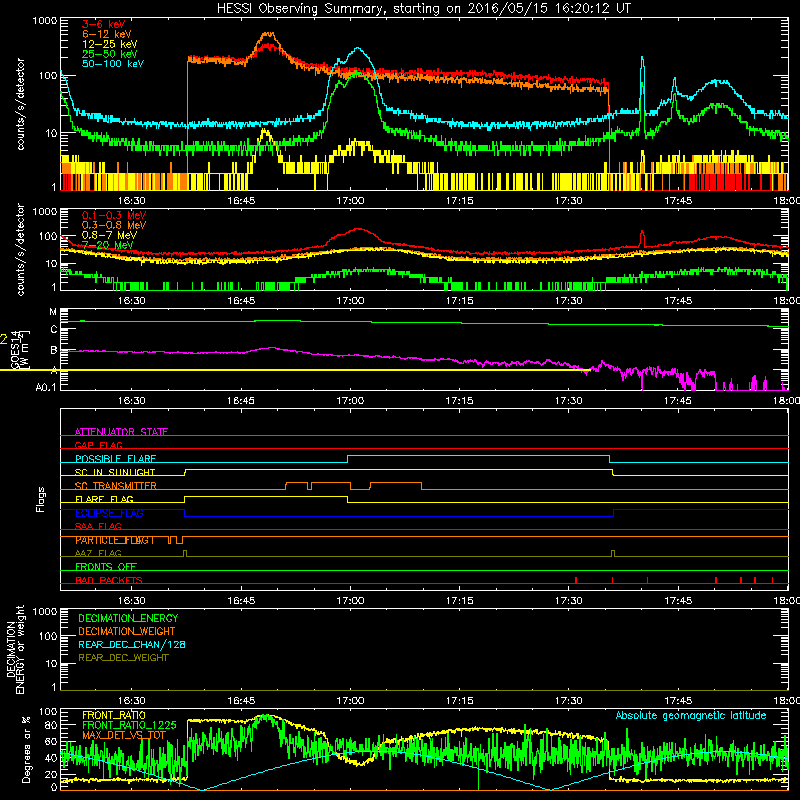The image size is (800, 800).
Task: Click the 6-12 keV peak near 16:48
Action: tap(268, 35)
